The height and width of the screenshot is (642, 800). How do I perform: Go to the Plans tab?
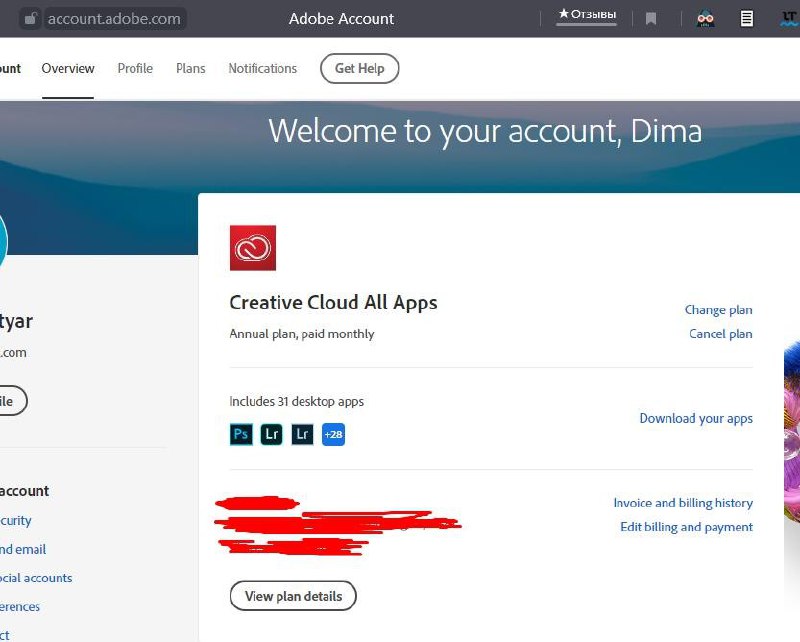coord(190,68)
